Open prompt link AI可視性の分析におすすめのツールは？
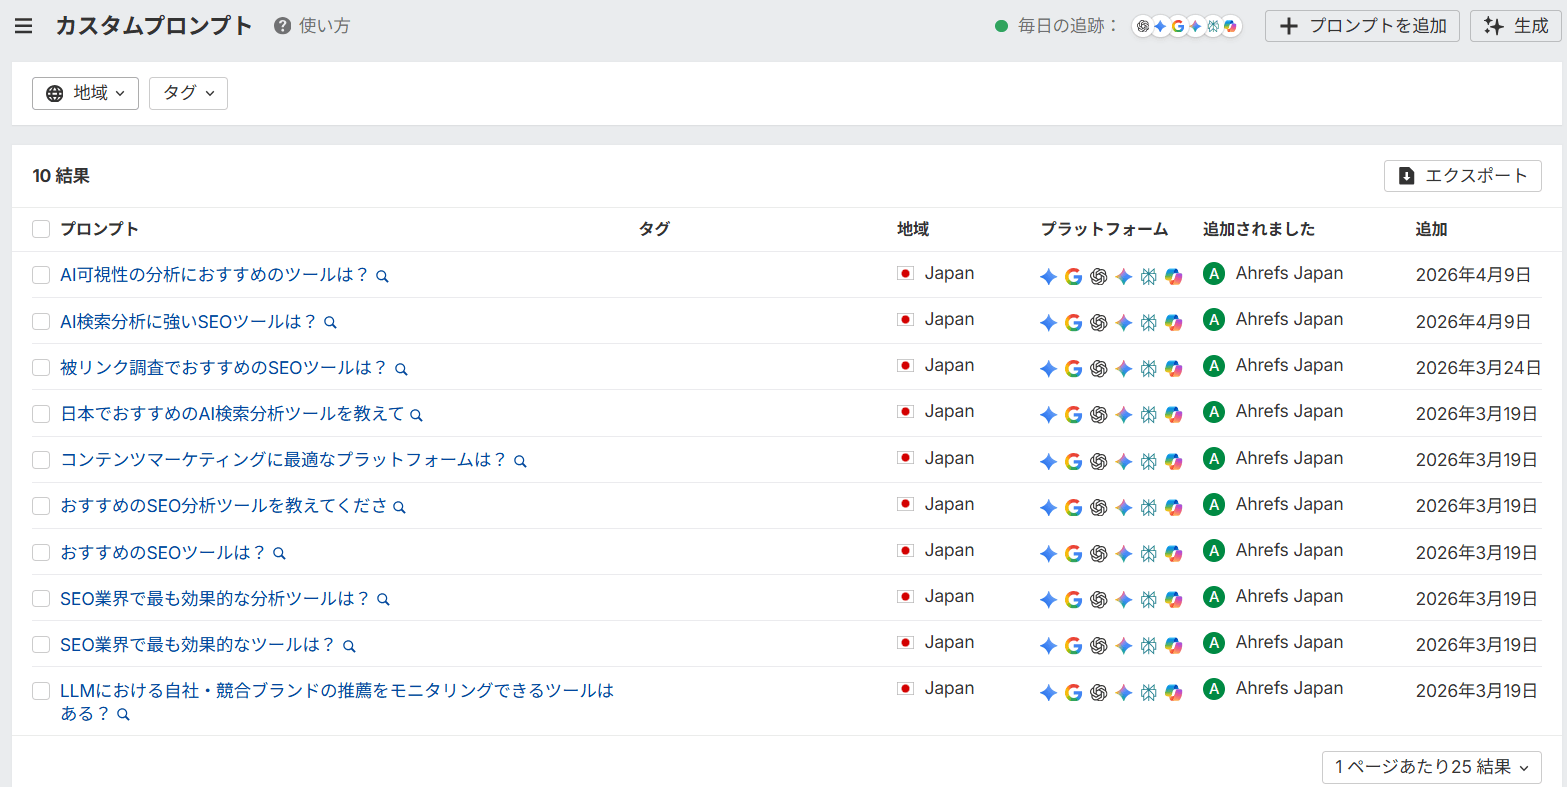The width and height of the screenshot is (1567, 787). (214, 275)
